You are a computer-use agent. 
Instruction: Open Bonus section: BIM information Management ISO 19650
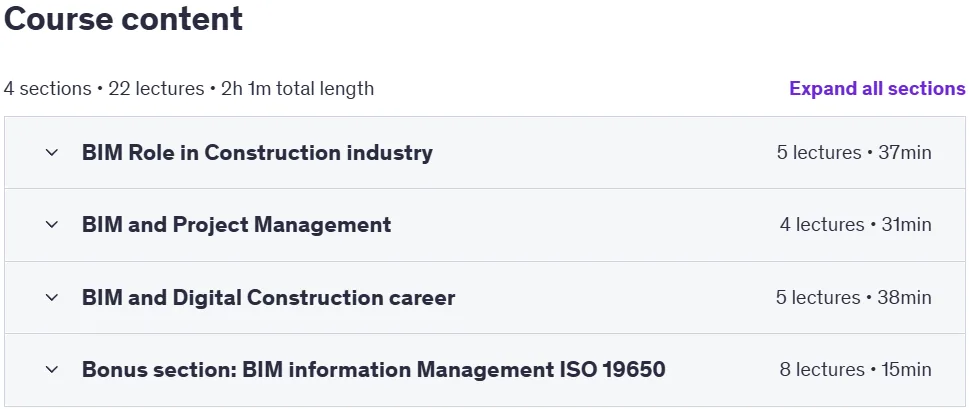tap(373, 369)
